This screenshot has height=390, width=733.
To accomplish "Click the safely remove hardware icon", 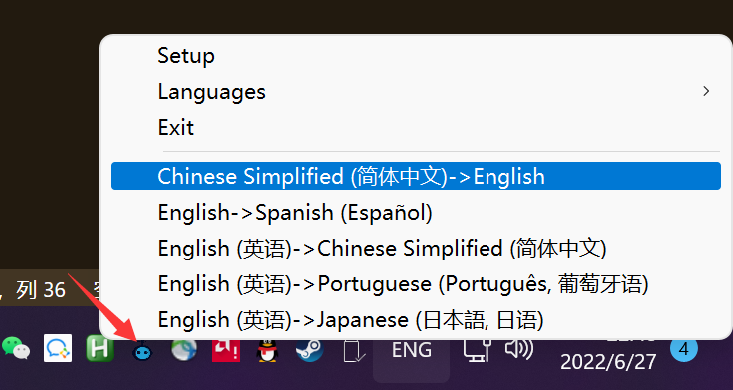I will point(354,351).
